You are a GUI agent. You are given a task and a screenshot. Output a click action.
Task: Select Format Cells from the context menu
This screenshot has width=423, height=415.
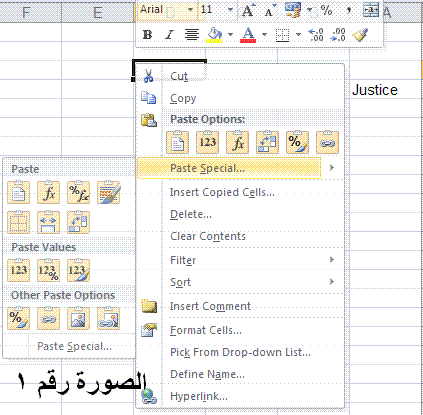(206, 330)
